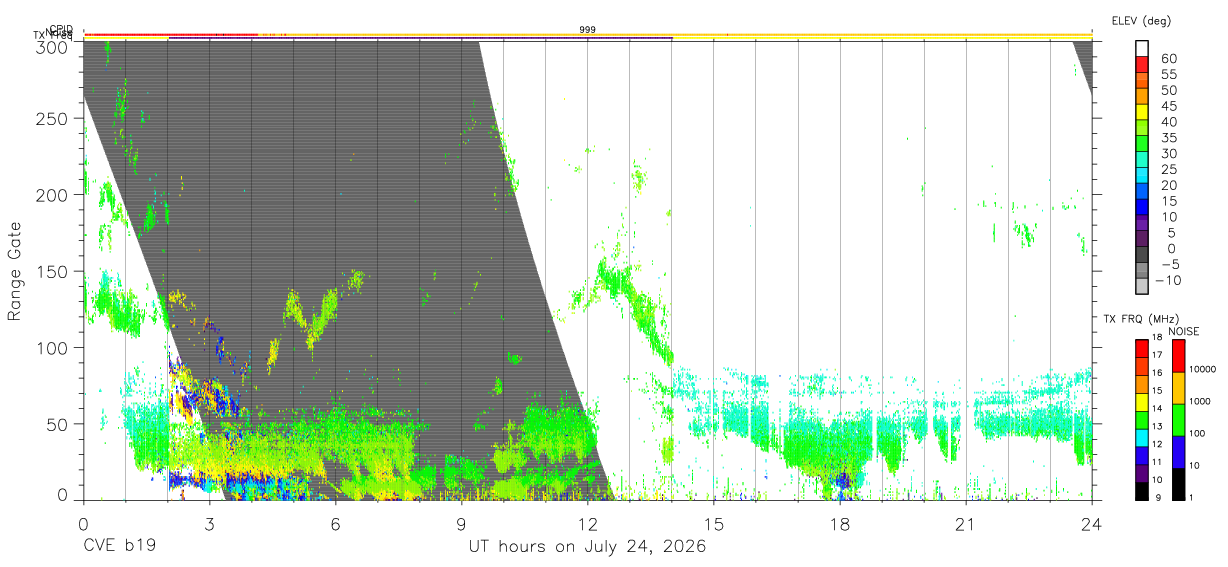Click the '24' UT hour tick label
The width and height of the screenshot is (1228, 567).
pos(1091,524)
